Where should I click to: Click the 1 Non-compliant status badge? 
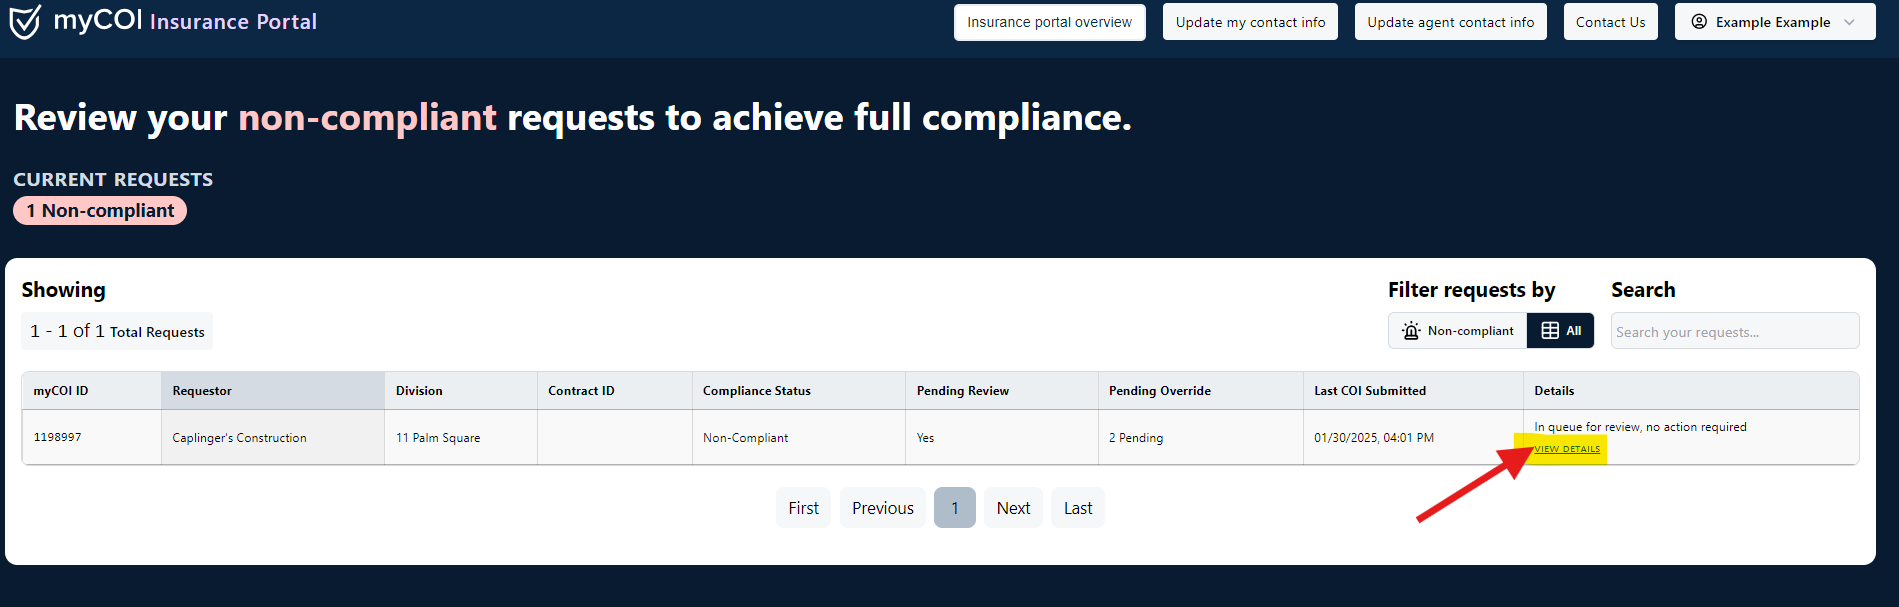pos(100,211)
